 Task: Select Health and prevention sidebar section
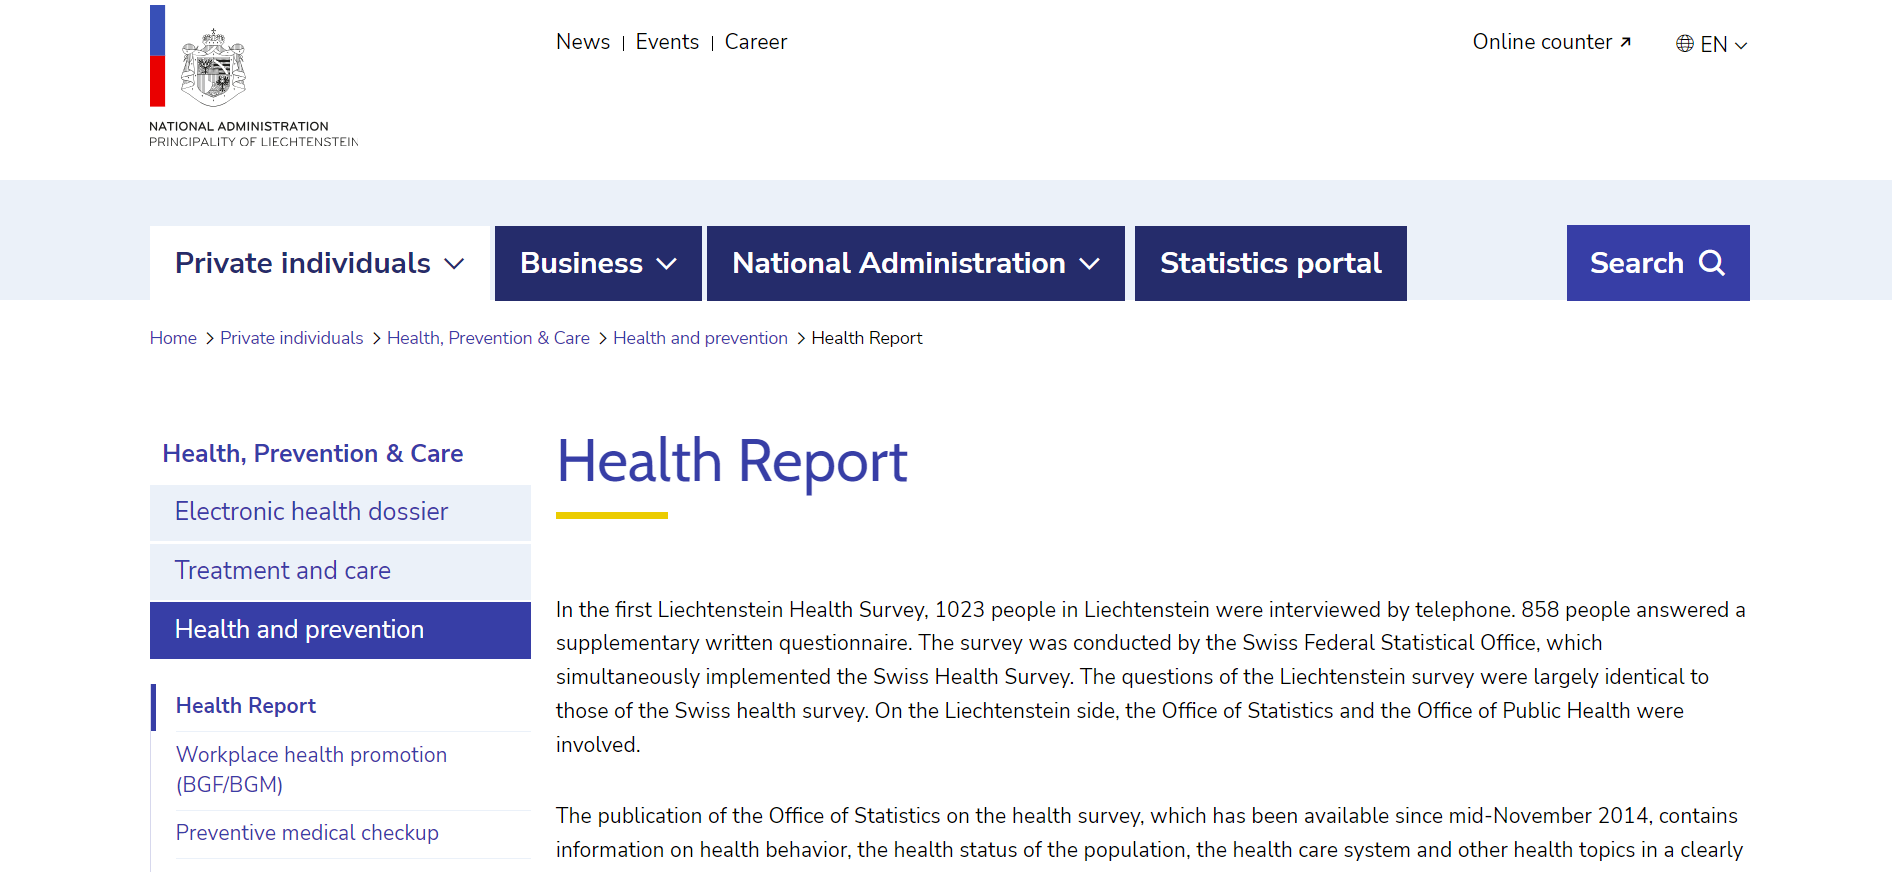click(299, 630)
